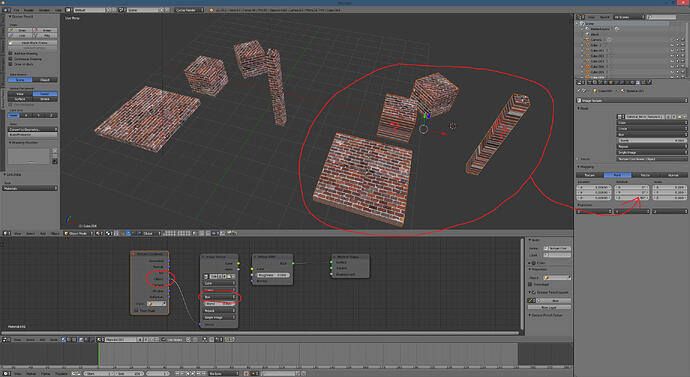Open the Window menu
This screenshot has width=690, height=377.
tap(44, 10)
